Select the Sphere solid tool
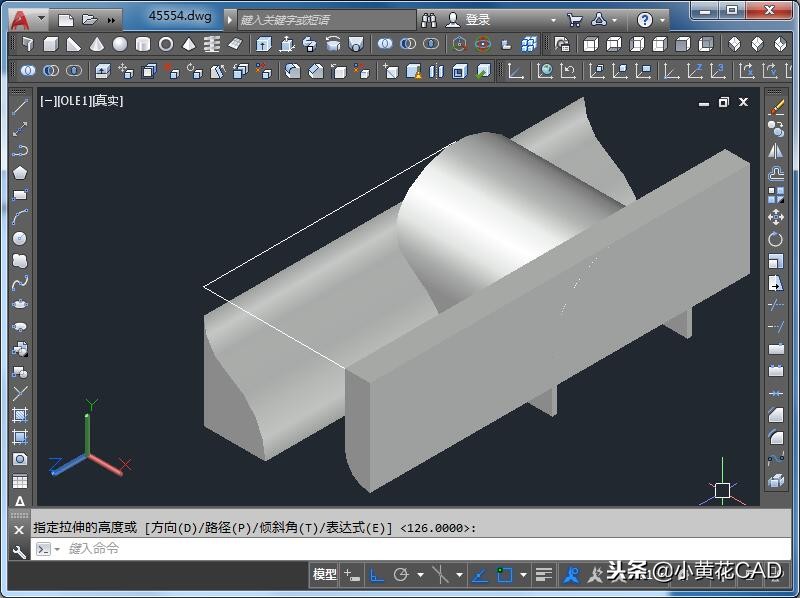The width and height of the screenshot is (800, 598). click(x=120, y=44)
